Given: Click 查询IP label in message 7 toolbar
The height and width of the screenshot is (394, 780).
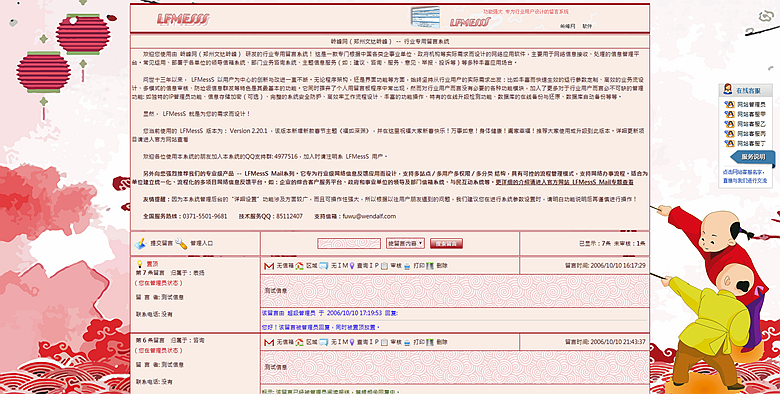Looking at the screenshot, I should pyautogui.click(x=368, y=266).
